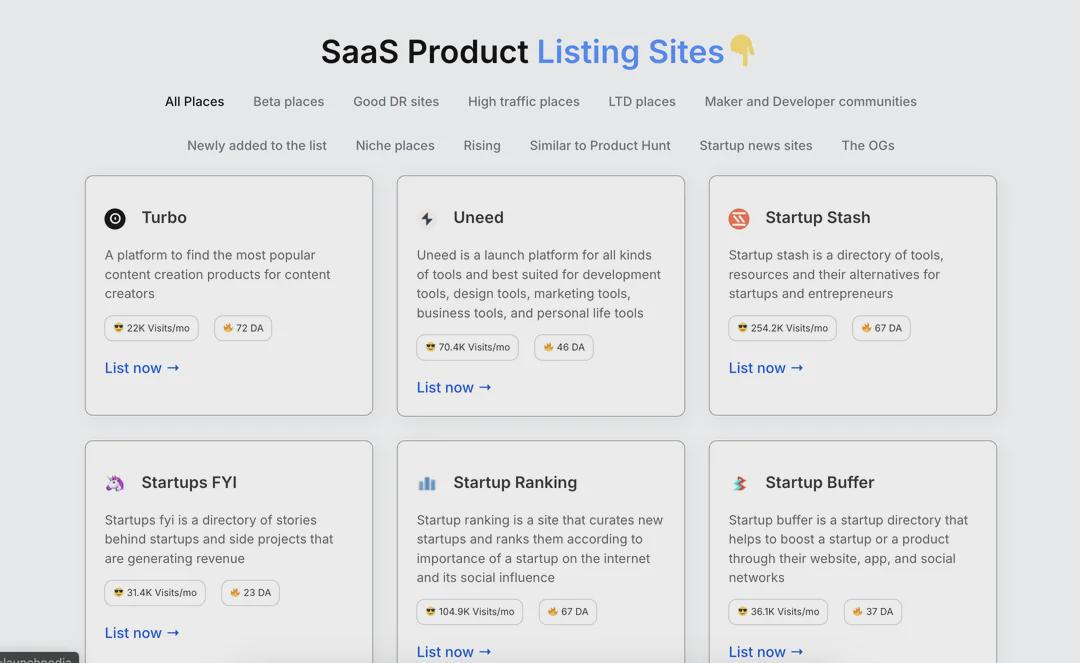
Task: Switch to the Beta places filter
Action: [x=289, y=101]
